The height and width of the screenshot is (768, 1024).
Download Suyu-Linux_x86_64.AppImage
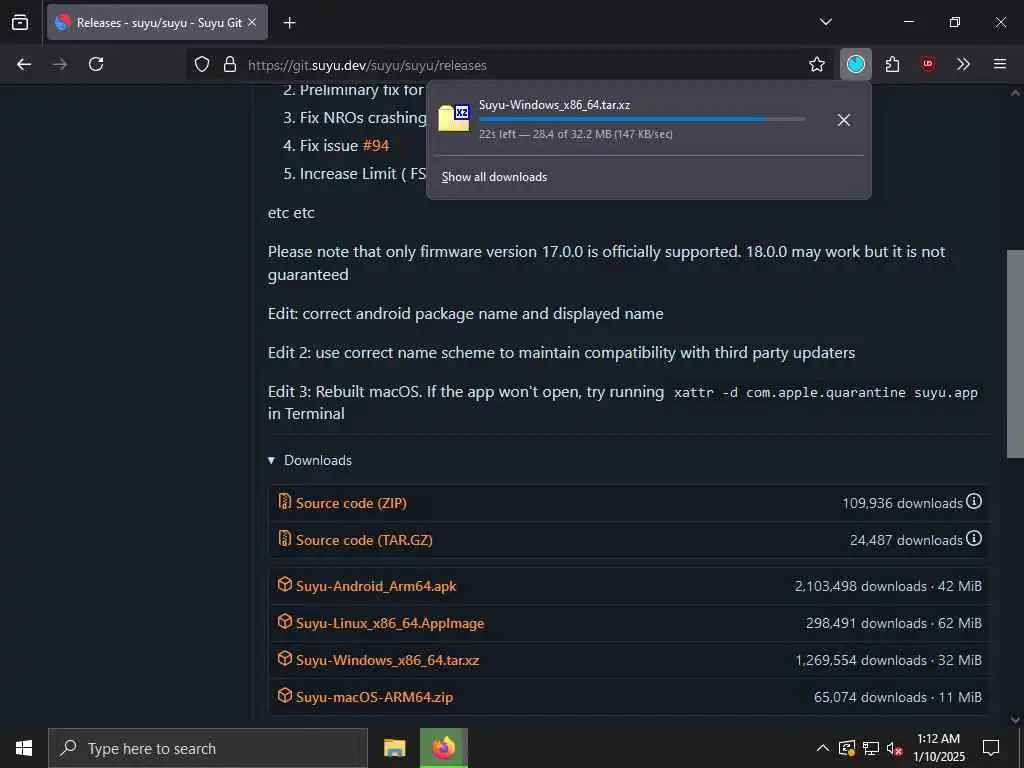point(390,623)
